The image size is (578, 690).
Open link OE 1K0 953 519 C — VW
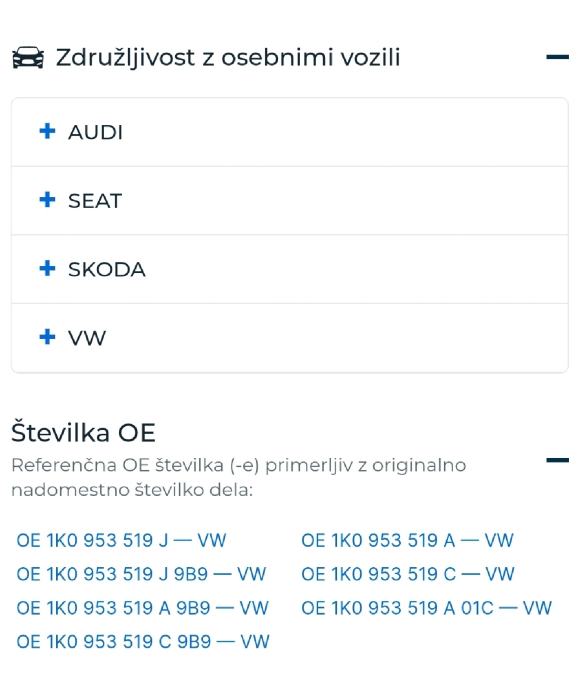(408, 574)
